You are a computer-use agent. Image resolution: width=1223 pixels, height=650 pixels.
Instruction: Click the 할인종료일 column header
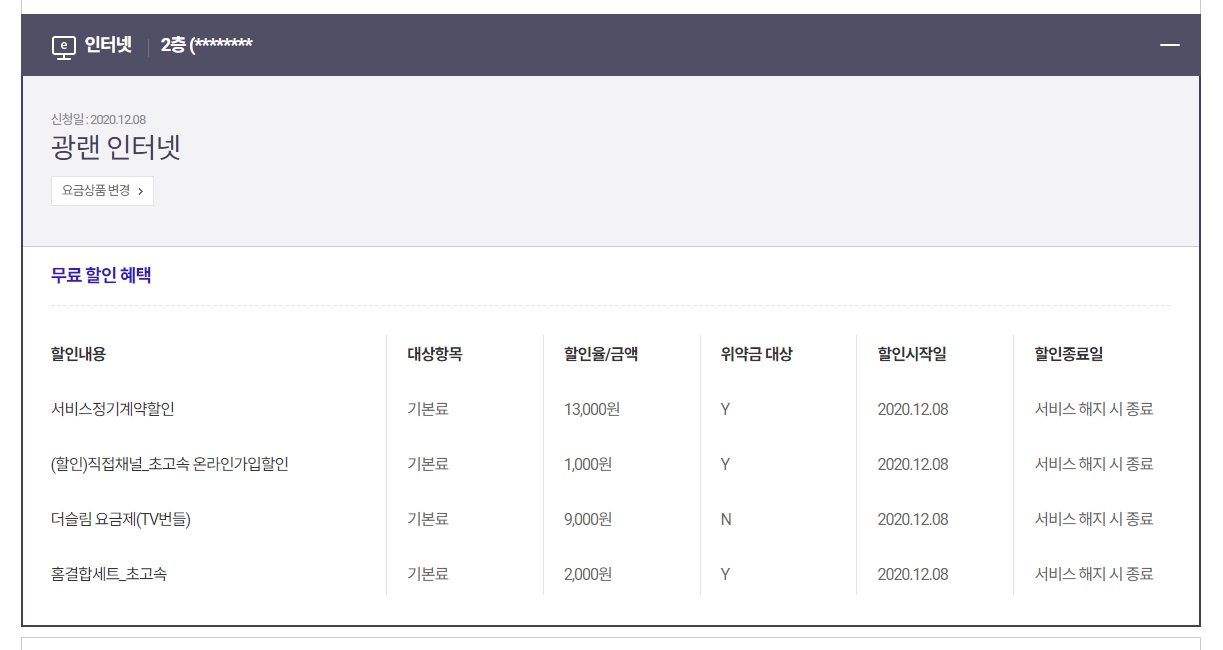click(1069, 354)
